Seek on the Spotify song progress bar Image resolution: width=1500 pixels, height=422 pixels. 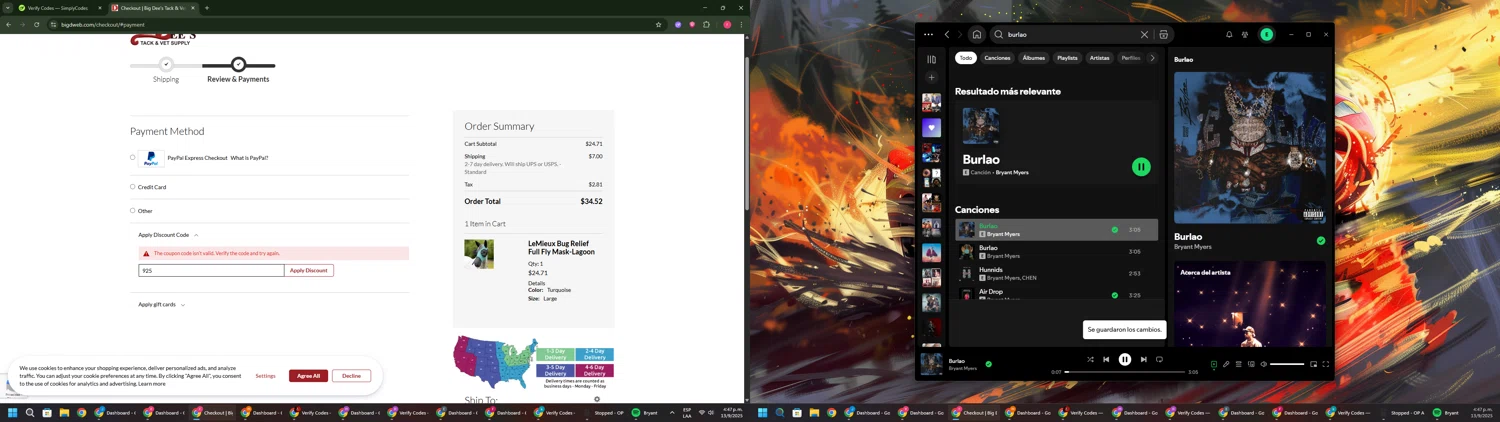coord(1124,372)
